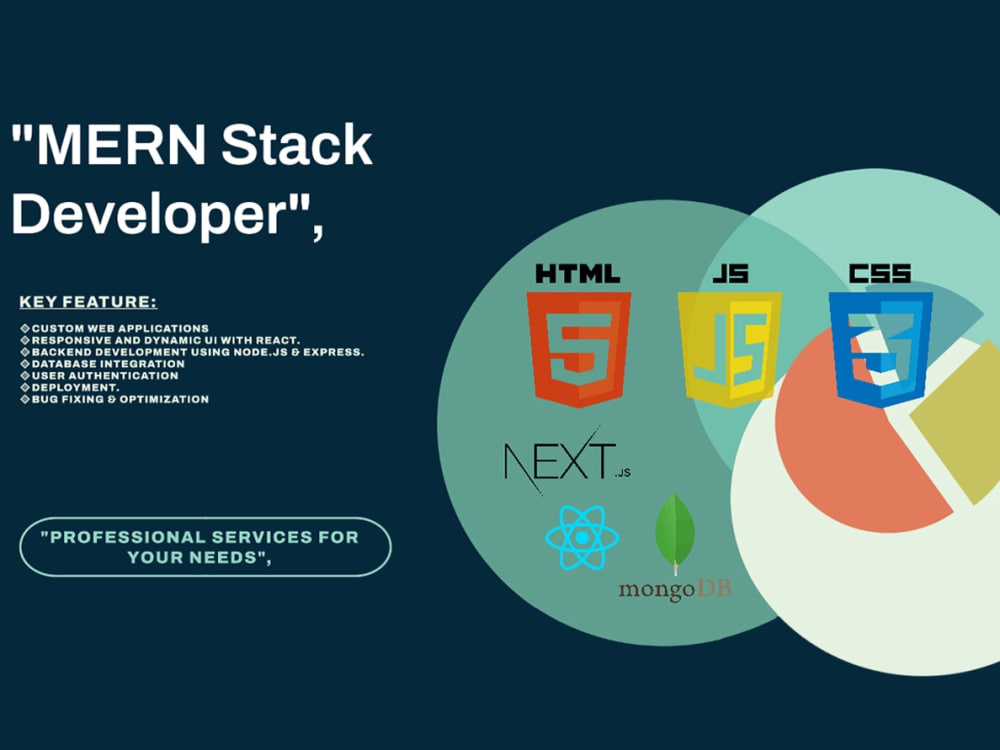1000x750 pixels.
Task: Click "Database Integration" bullet
Action: tap(103, 364)
